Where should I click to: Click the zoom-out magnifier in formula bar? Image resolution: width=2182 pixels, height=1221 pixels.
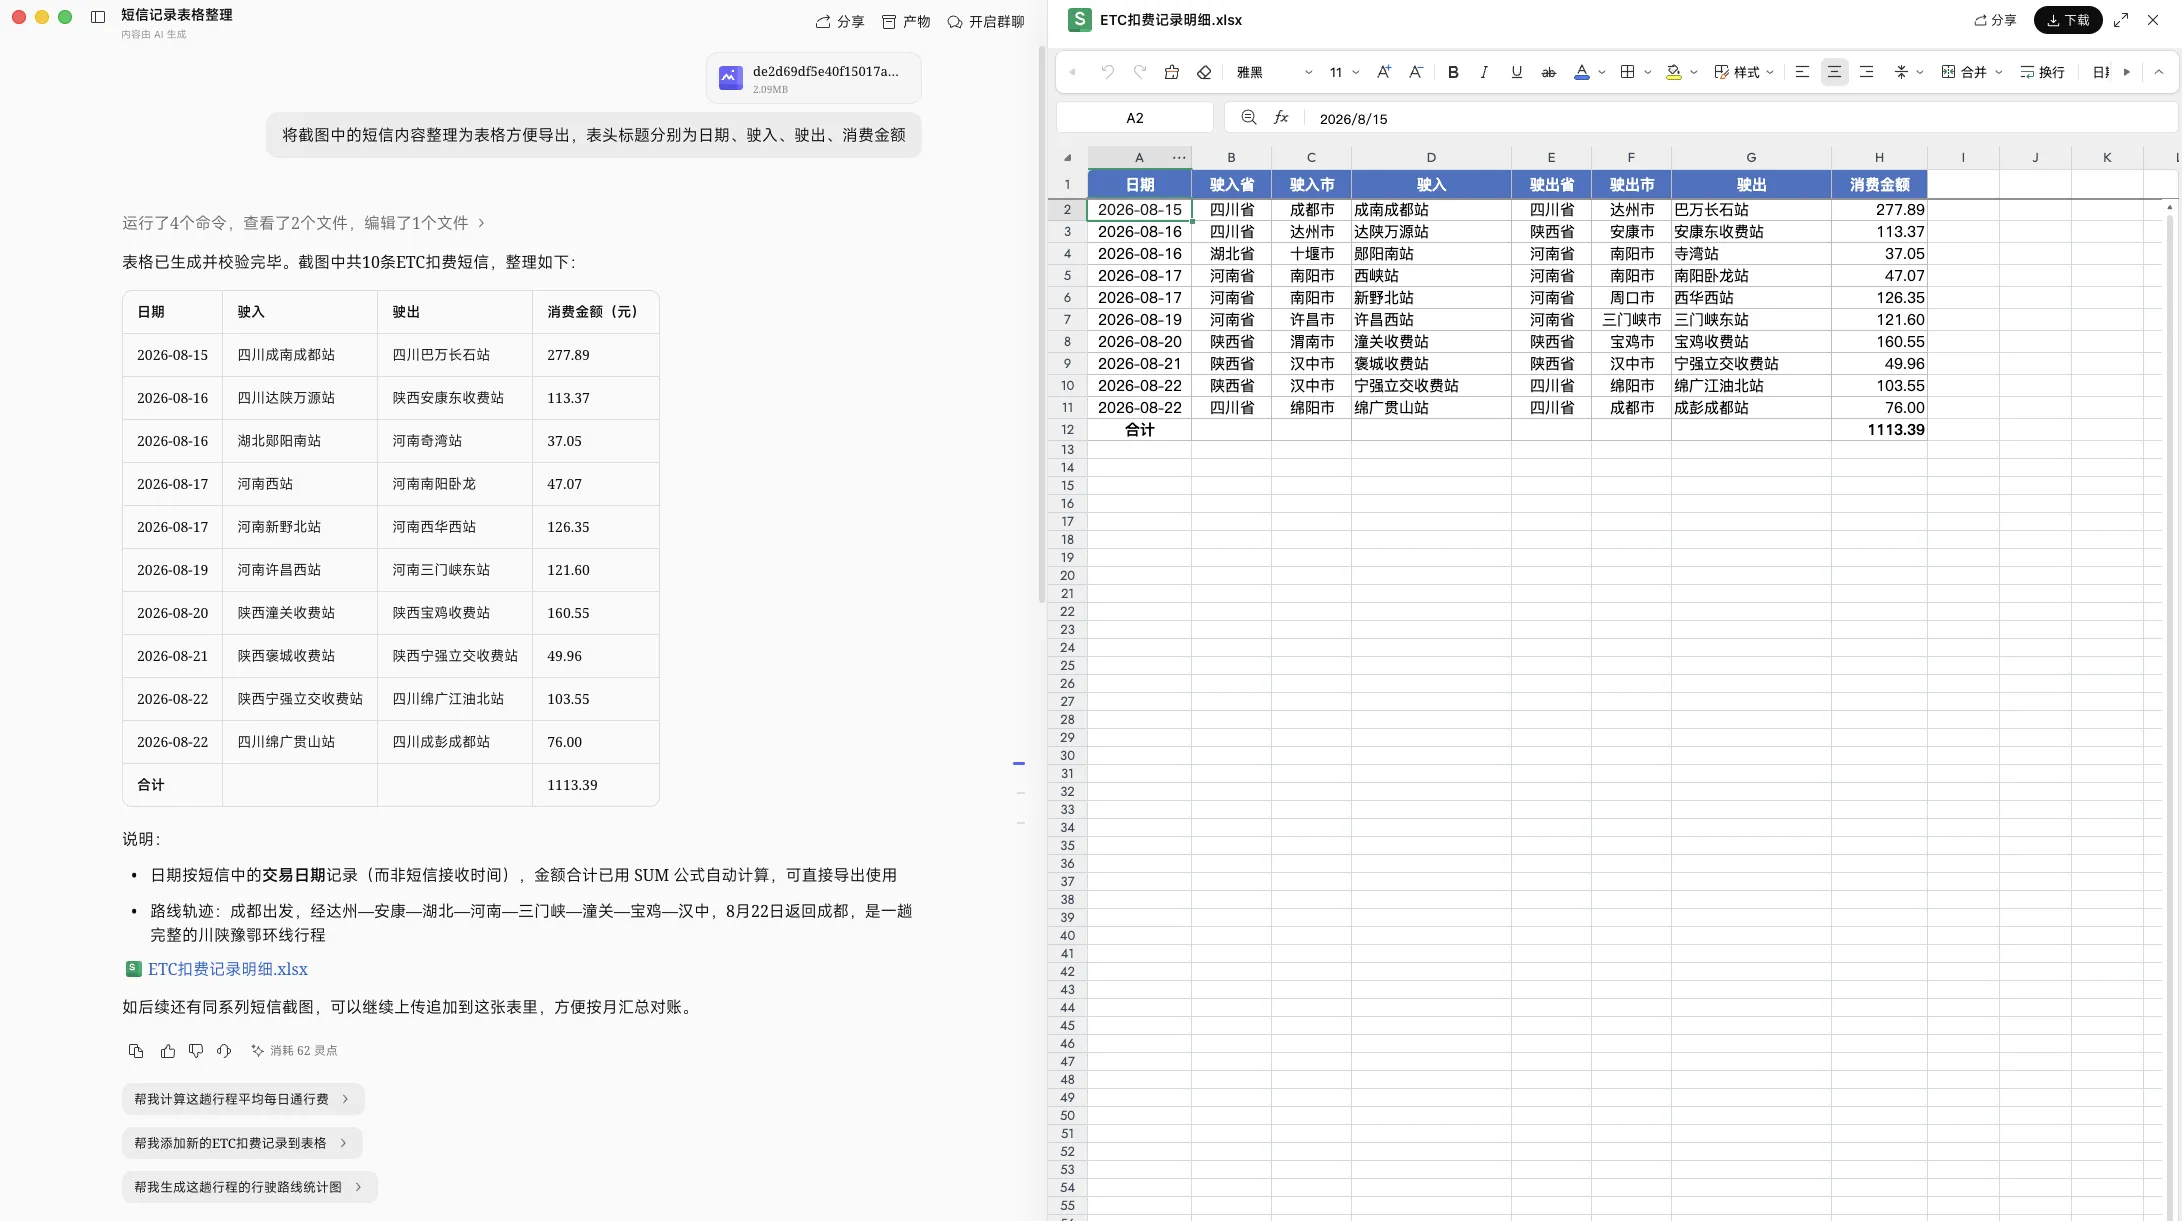click(x=1249, y=118)
